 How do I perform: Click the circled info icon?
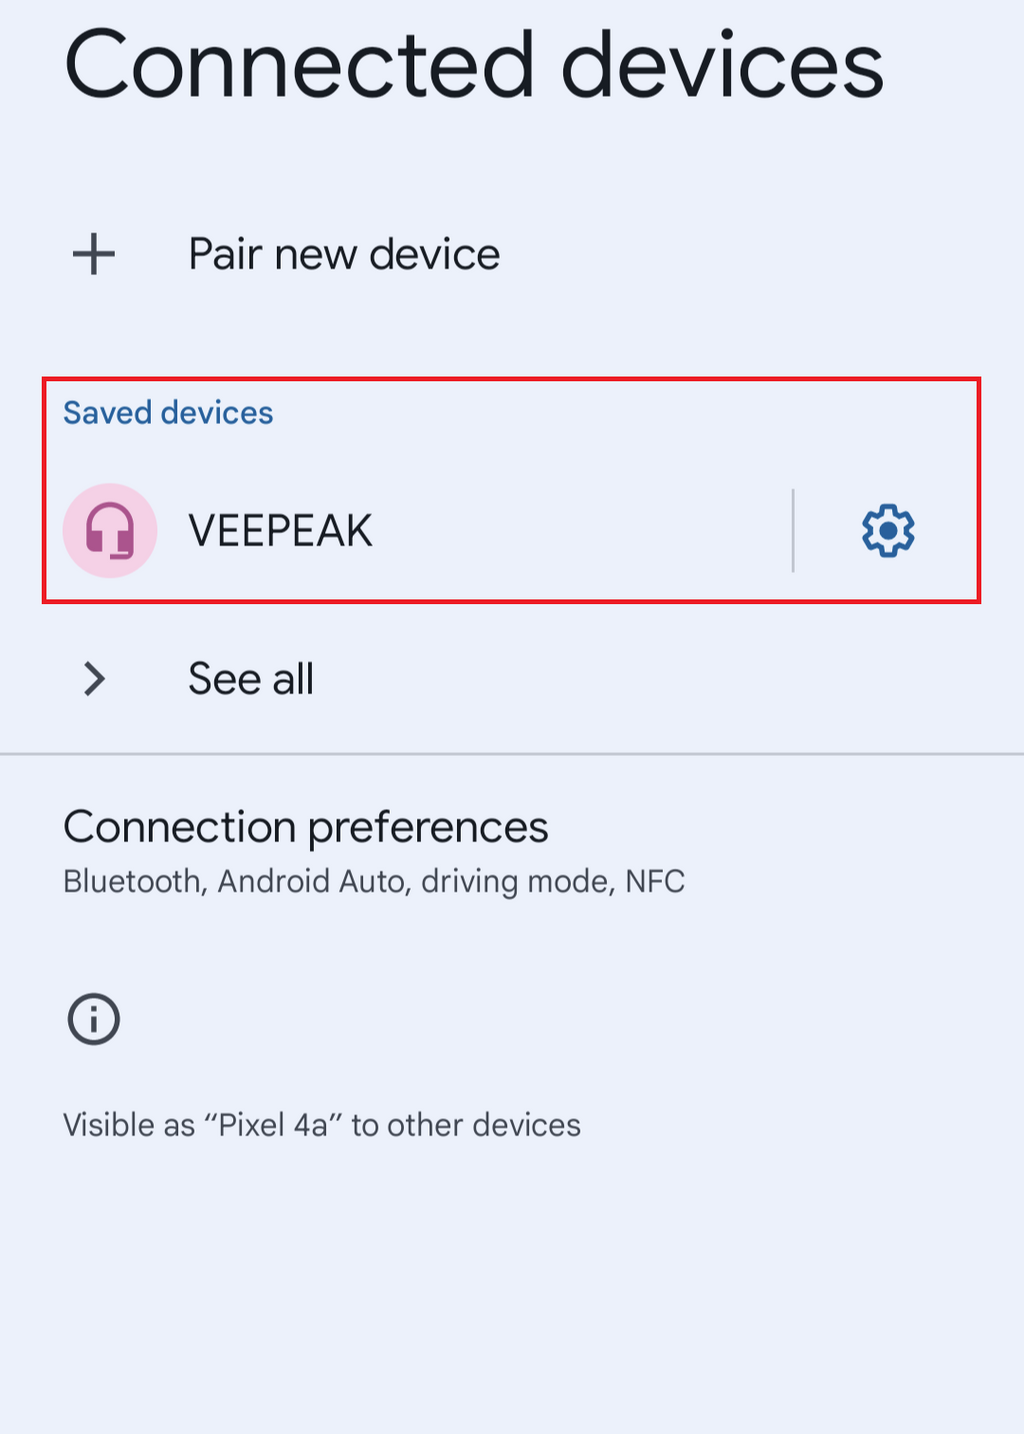94,1019
